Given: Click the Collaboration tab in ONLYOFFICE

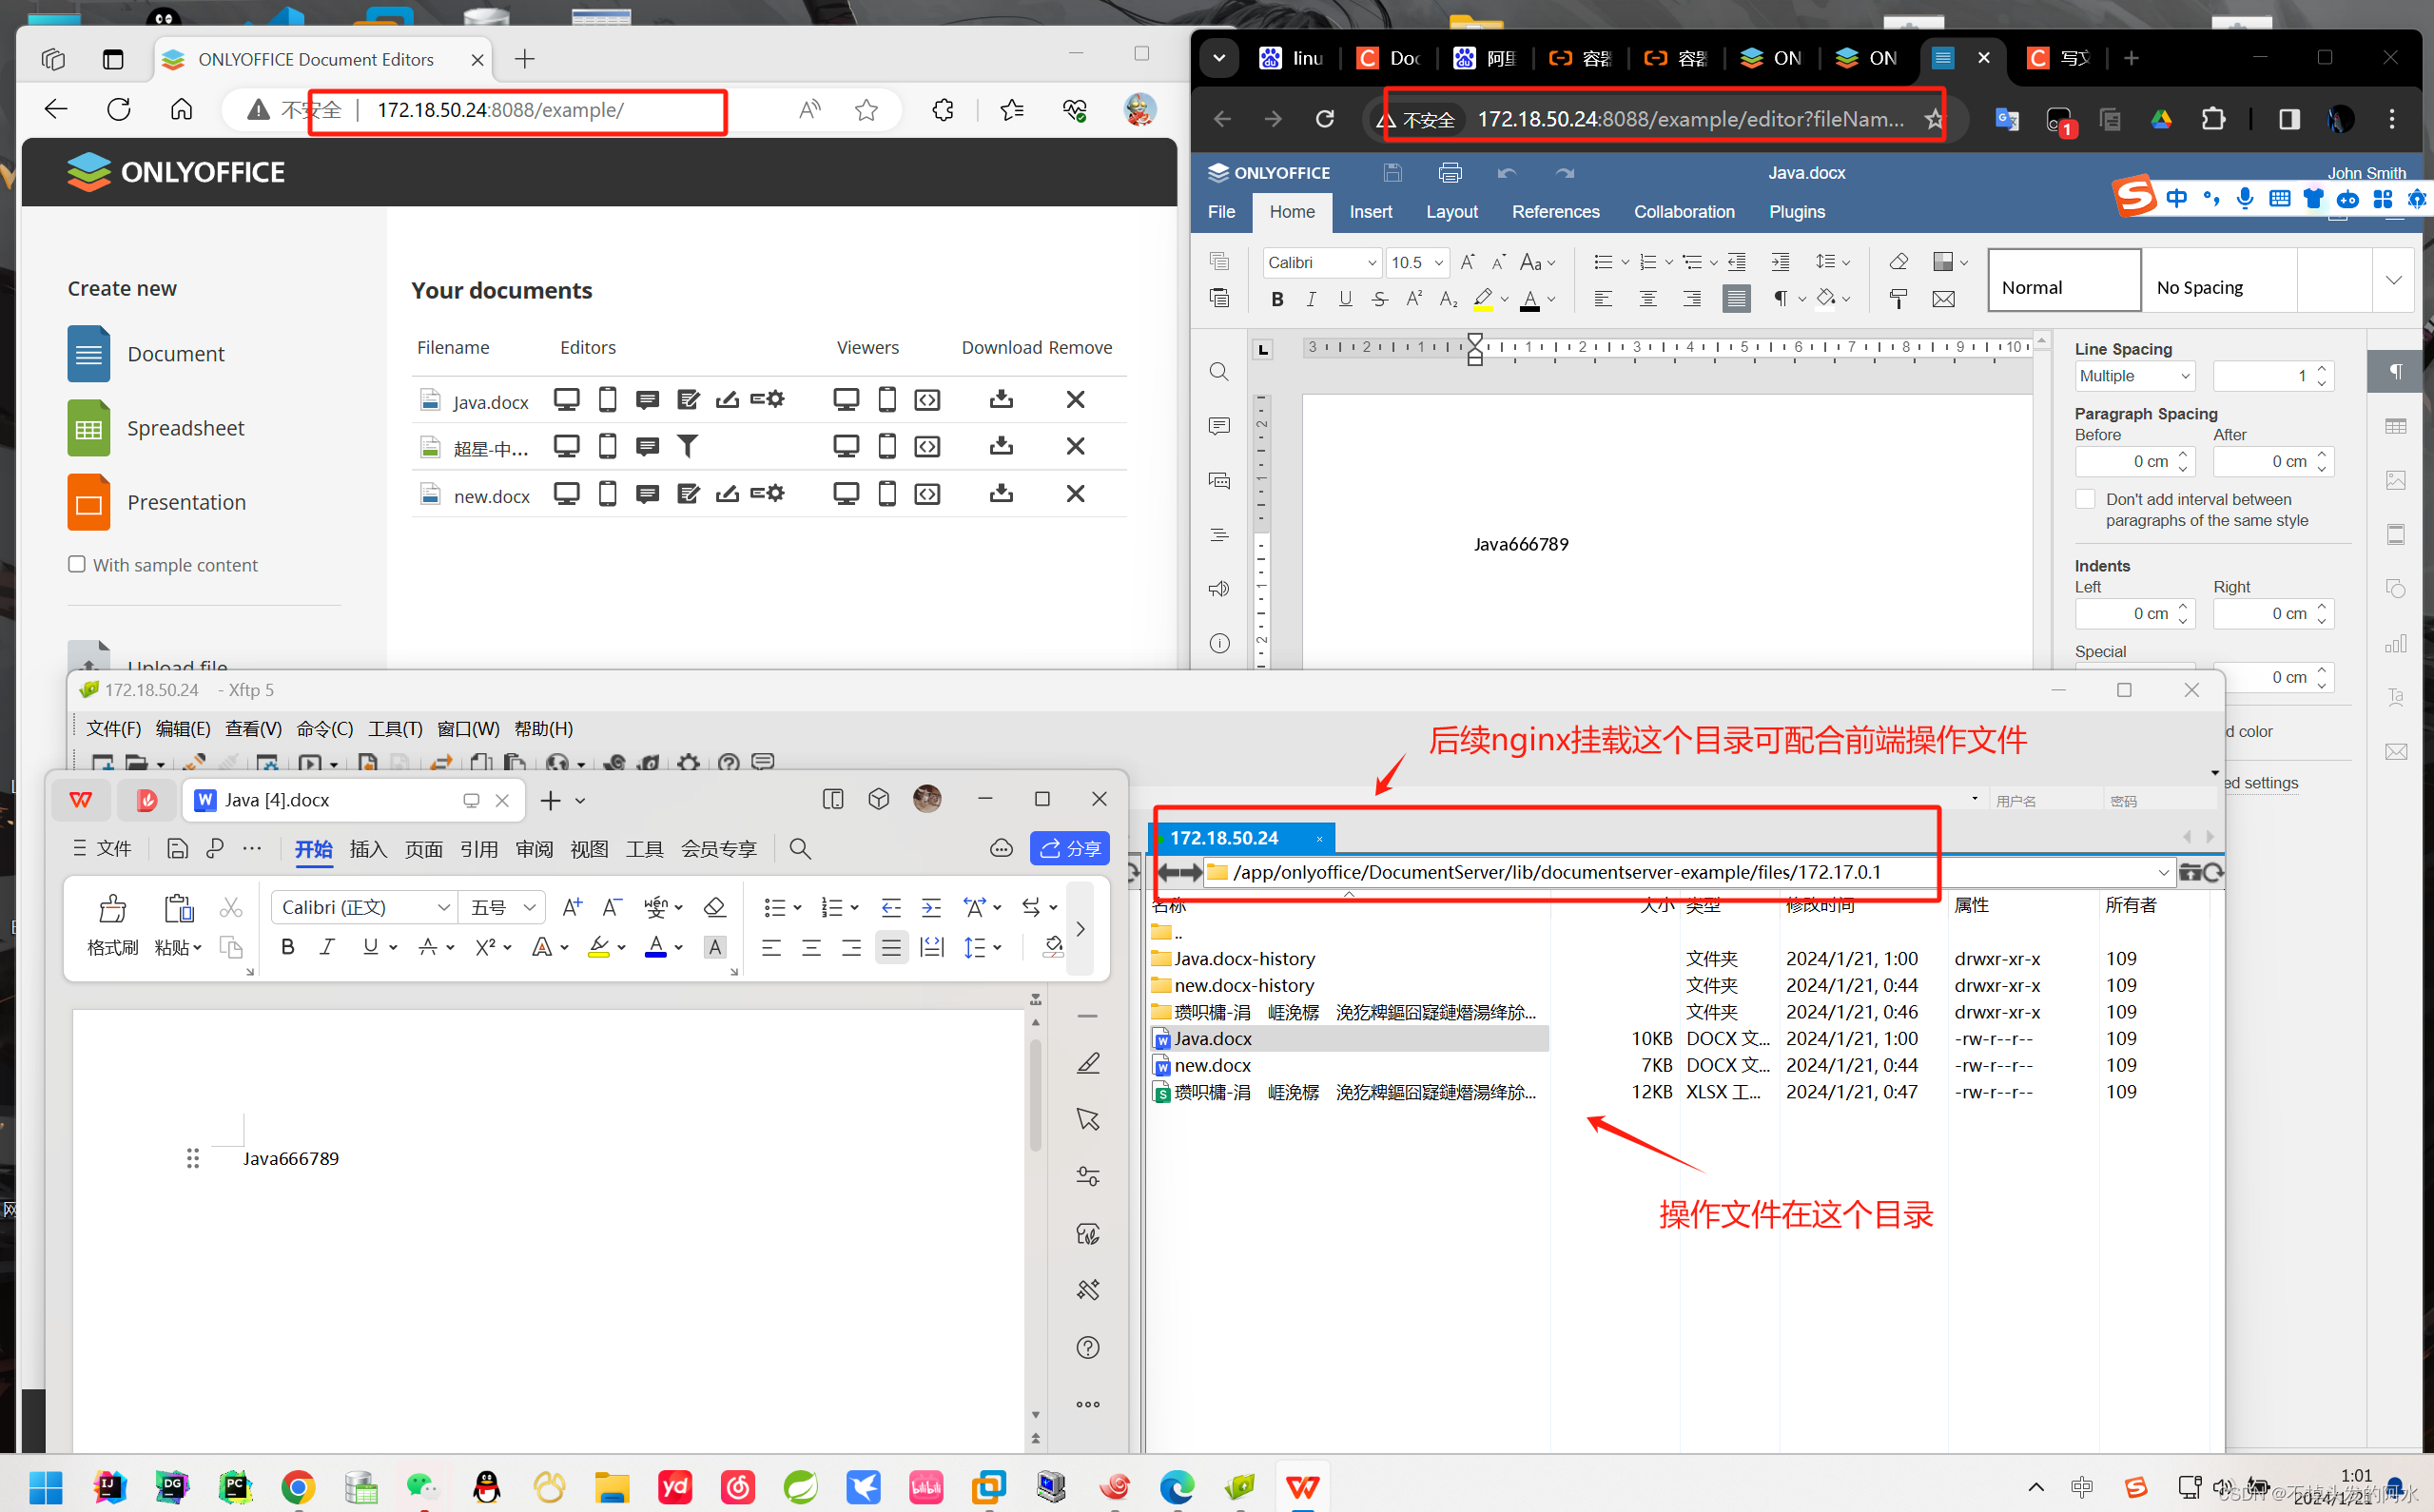Looking at the screenshot, I should (1682, 211).
